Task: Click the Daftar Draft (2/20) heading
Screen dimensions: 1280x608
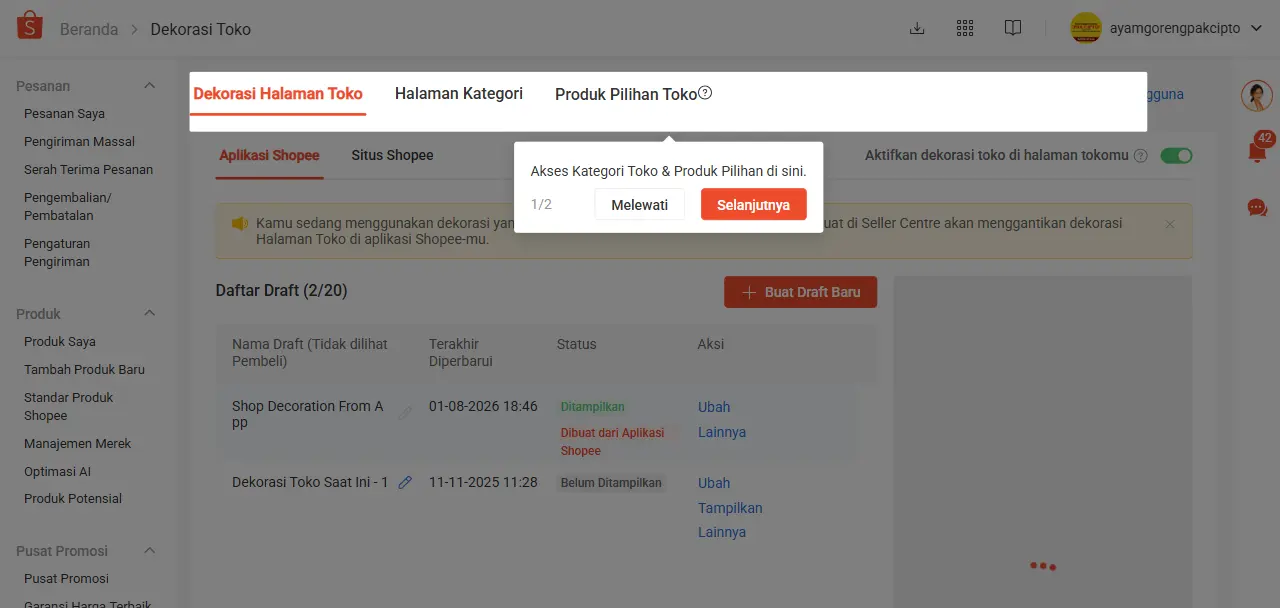Action: (281, 291)
